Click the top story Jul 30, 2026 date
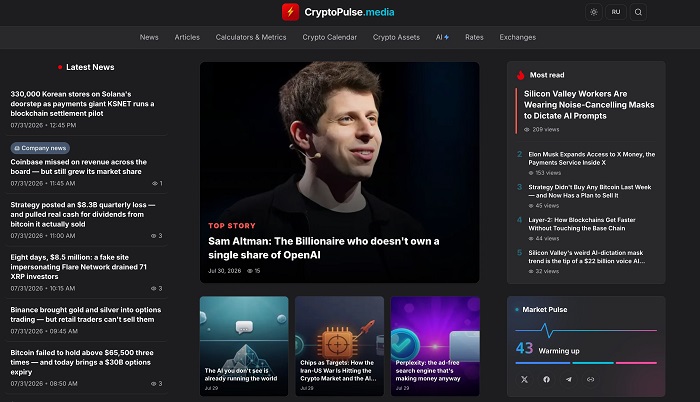Screen dimensions: 700x402 [225, 271]
